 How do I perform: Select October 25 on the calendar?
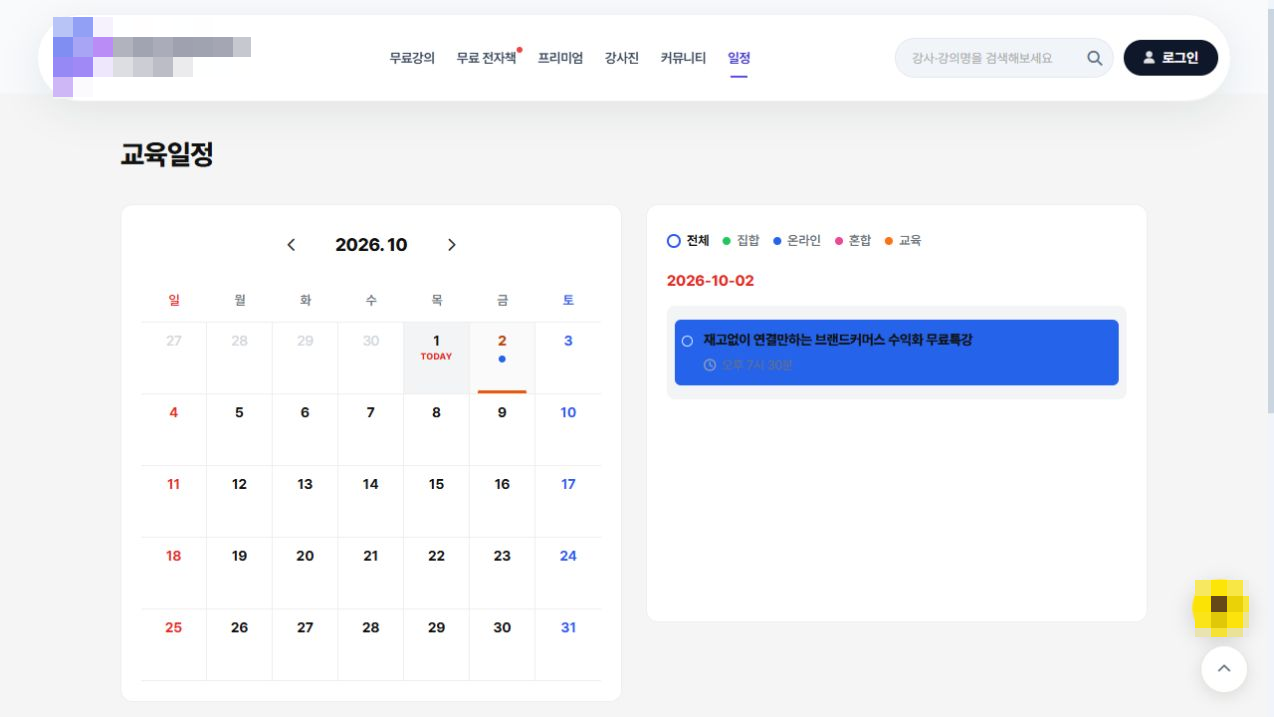(173, 645)
